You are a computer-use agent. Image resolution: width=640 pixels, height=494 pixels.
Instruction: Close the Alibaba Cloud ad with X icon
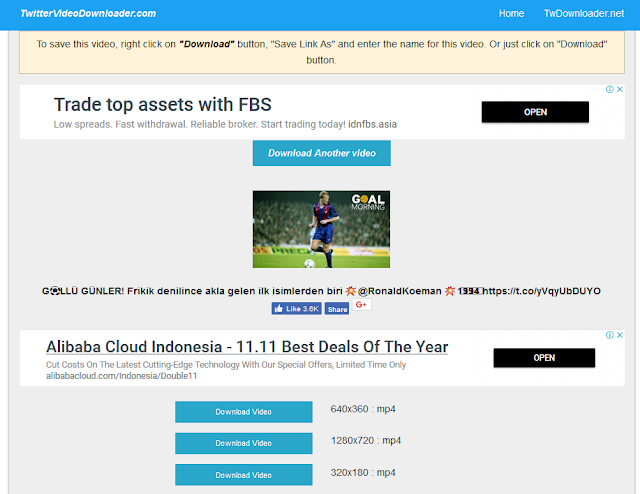coord(620,335)
